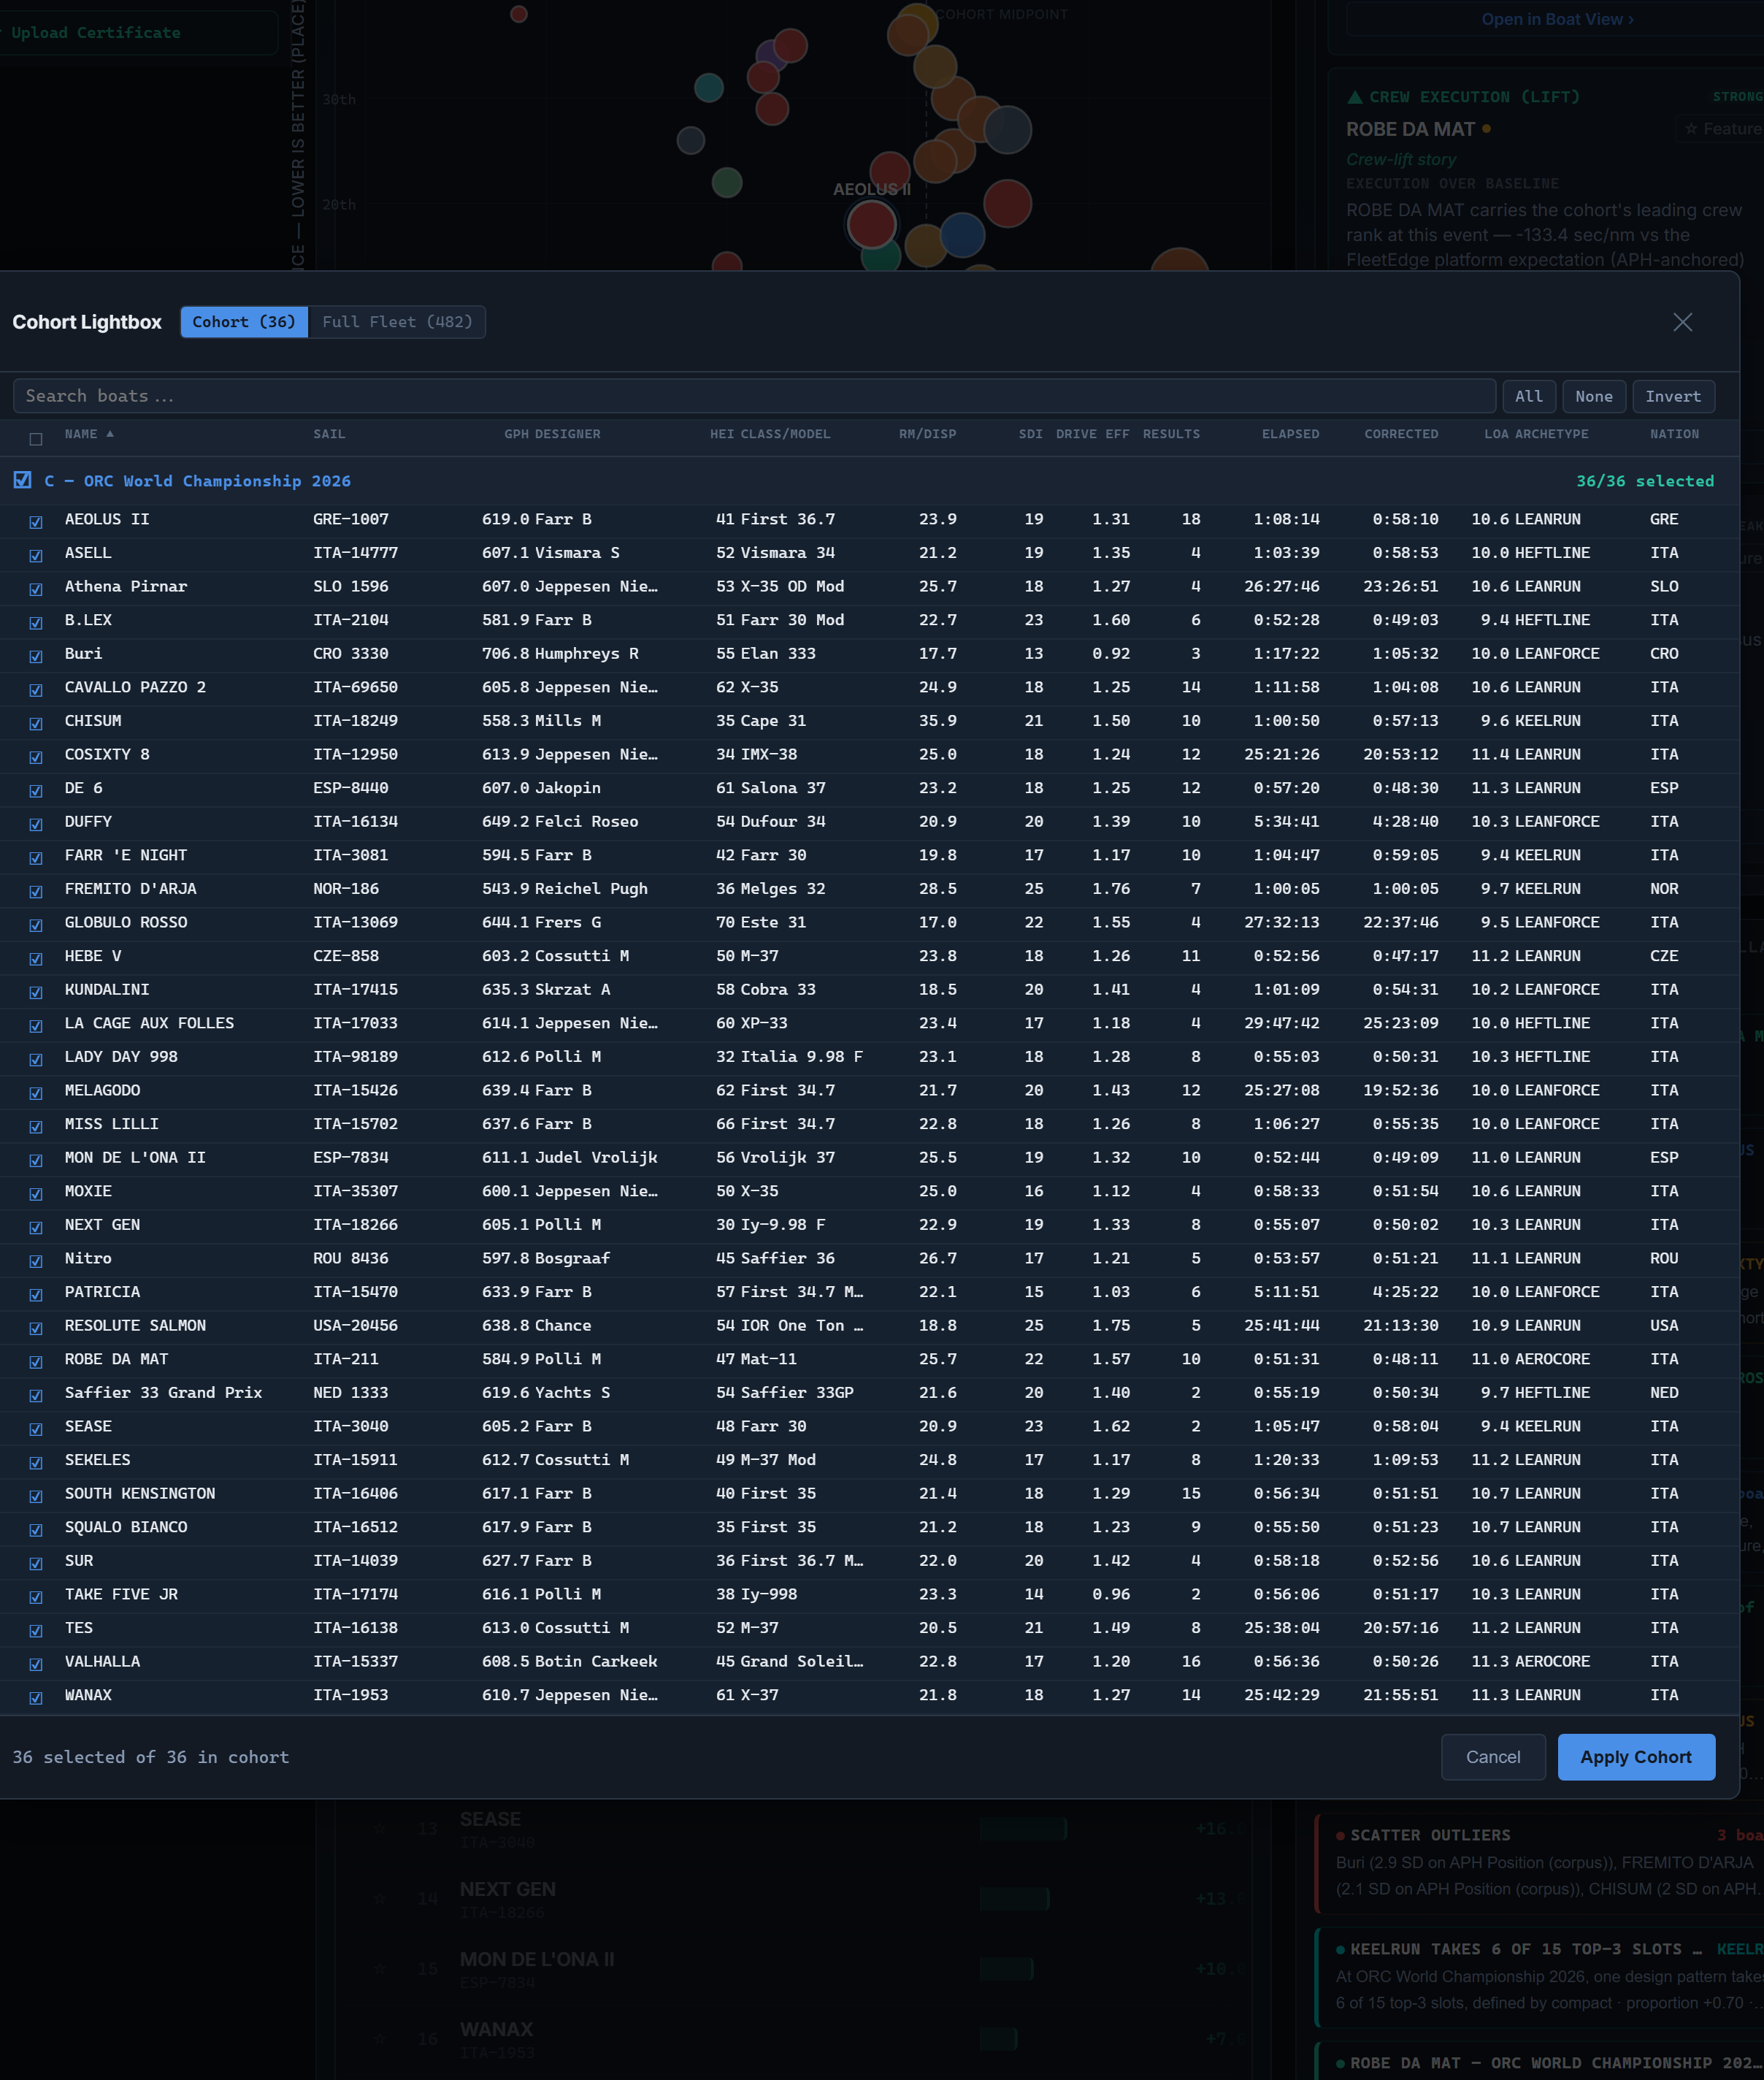Viewport: 1764px width, 2080px height.
Task: Click the RESOLUTE SALMON boat name
Action: coord(135,1326)
